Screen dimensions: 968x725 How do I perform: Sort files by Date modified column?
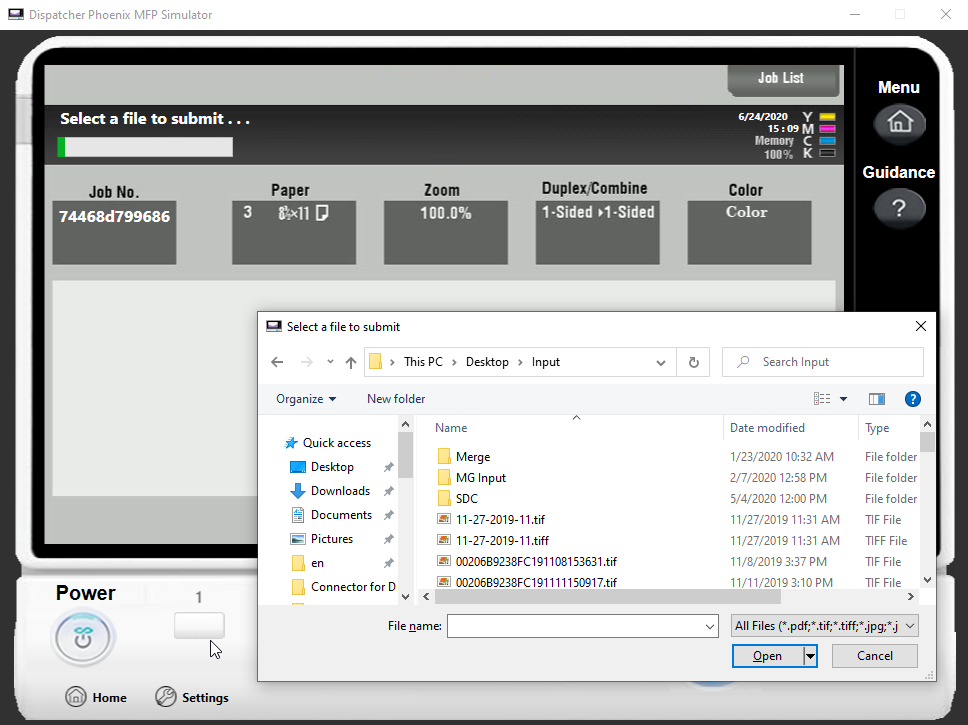coord(767,428)
